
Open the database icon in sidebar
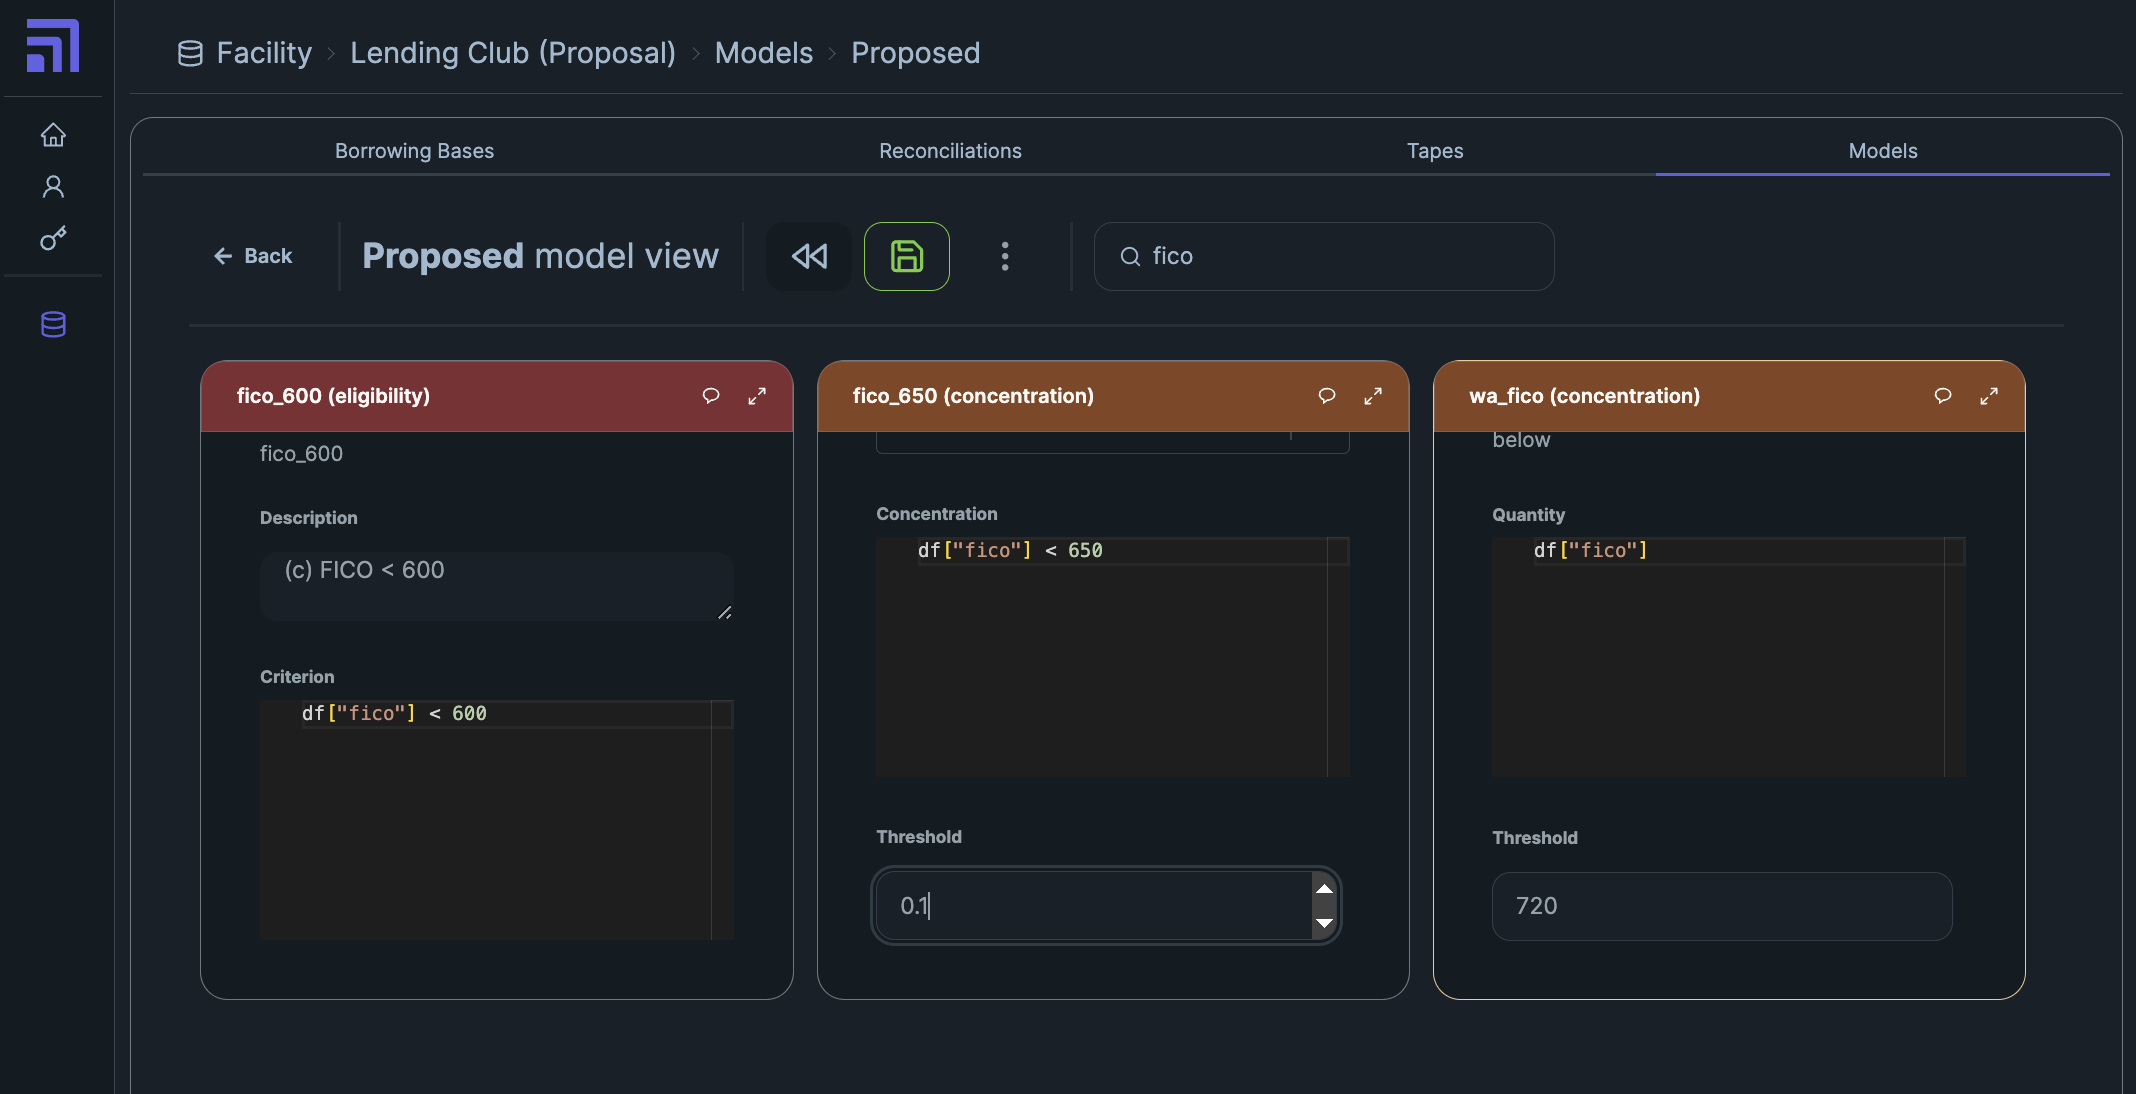[x=53, y=324]
